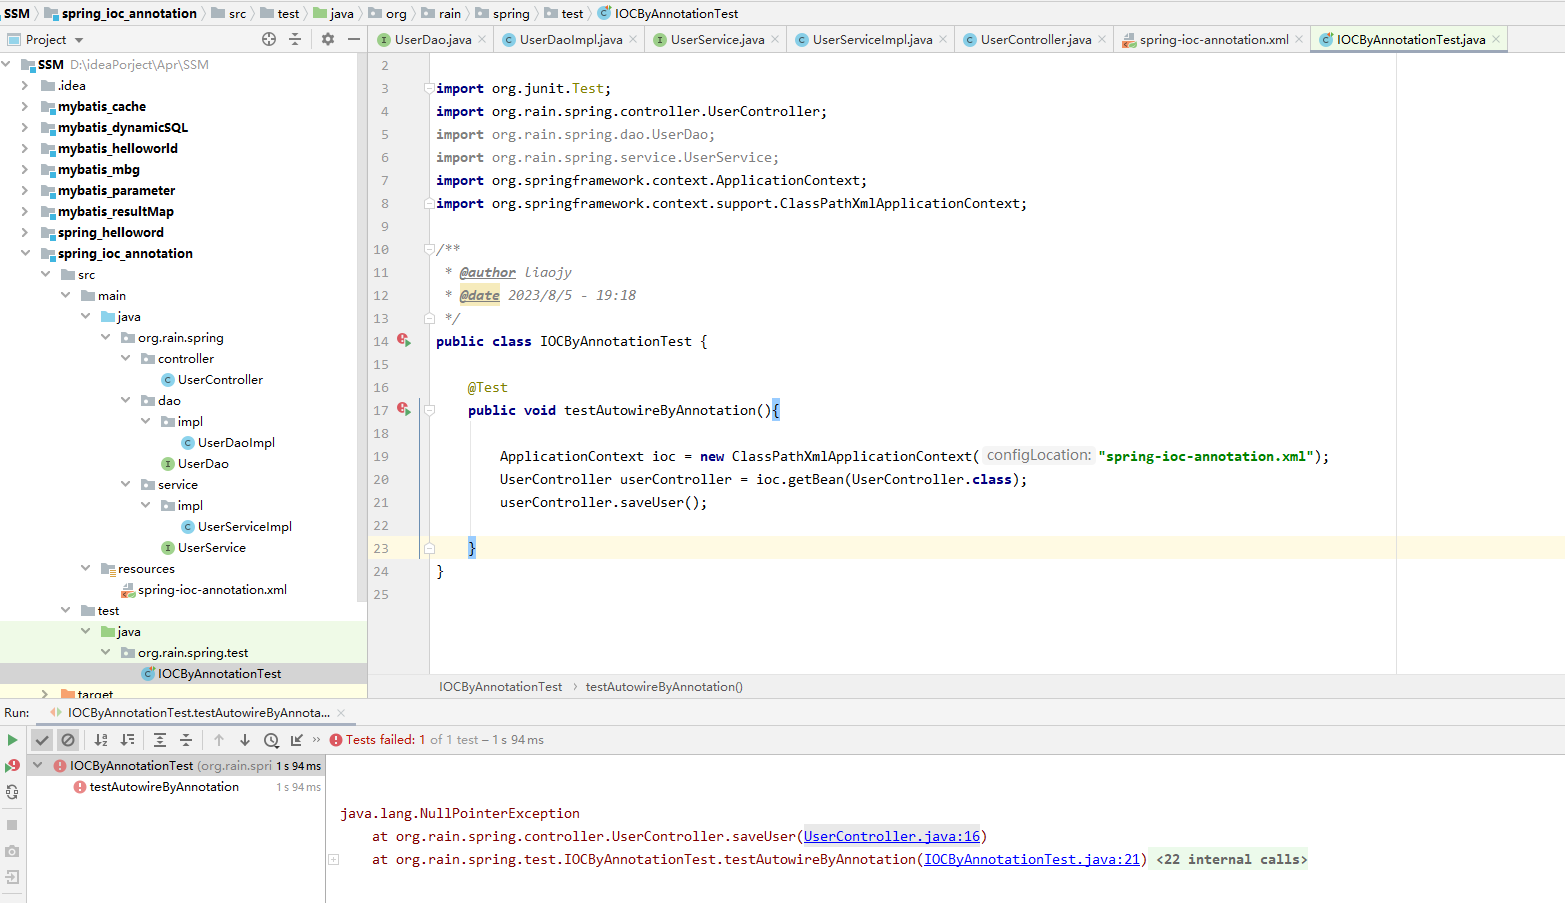Rerun the test with the green play icon
1565x903 pixels.
click(x=12, y=740)
